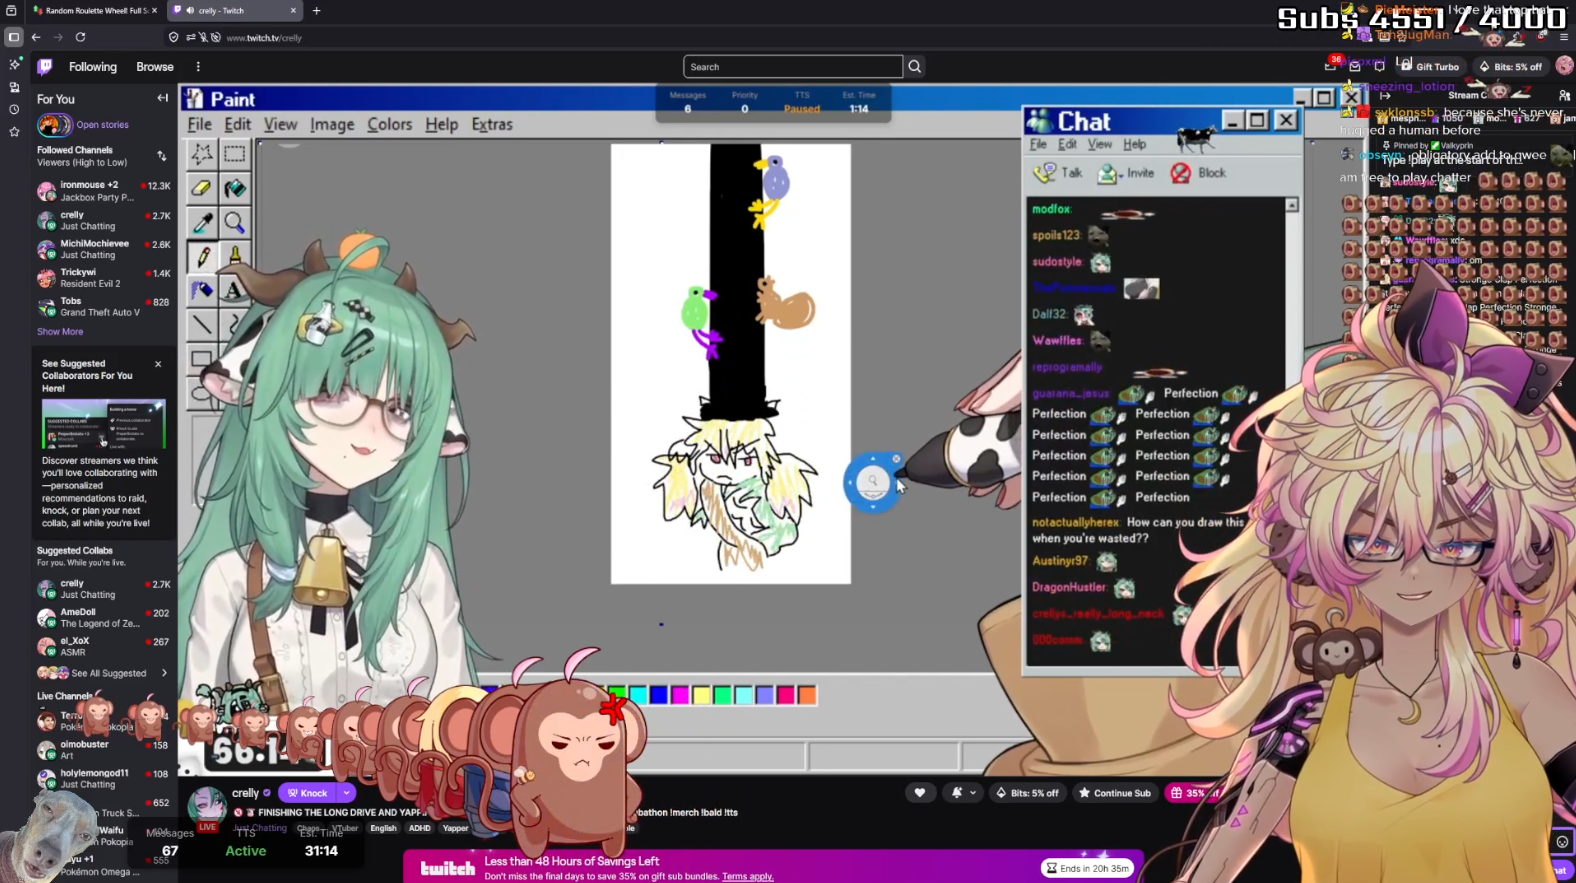Open browser history from sidebar

pyautogui.click(x=14, y=109)
